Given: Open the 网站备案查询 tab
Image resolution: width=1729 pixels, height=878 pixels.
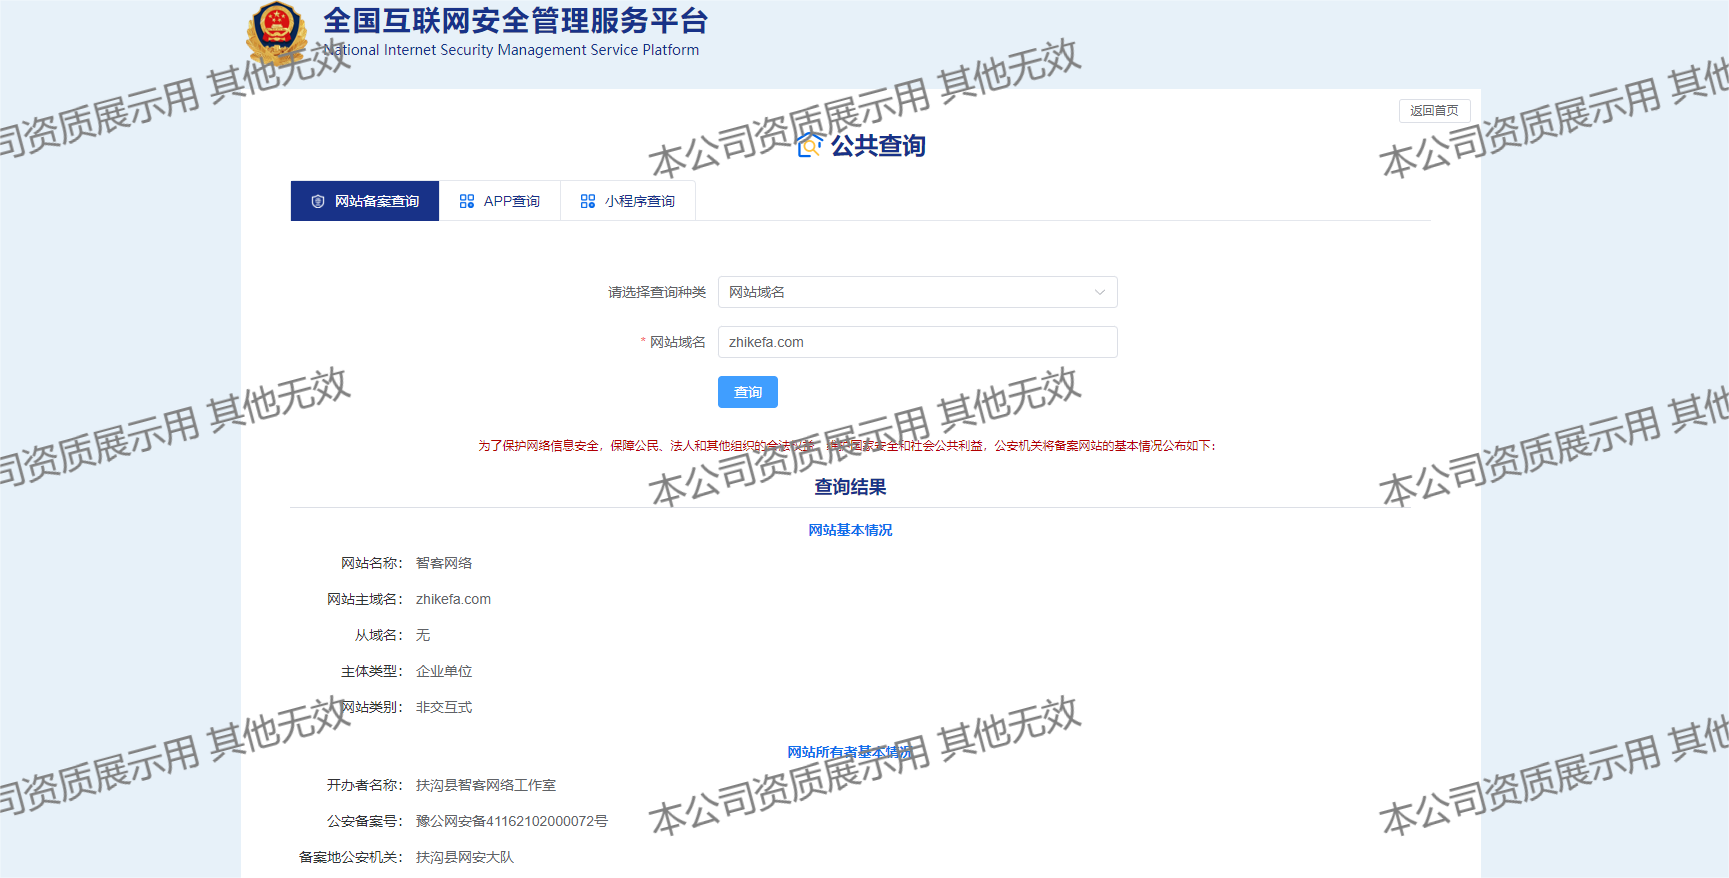Looking at the screenshot, I should 365,201.
